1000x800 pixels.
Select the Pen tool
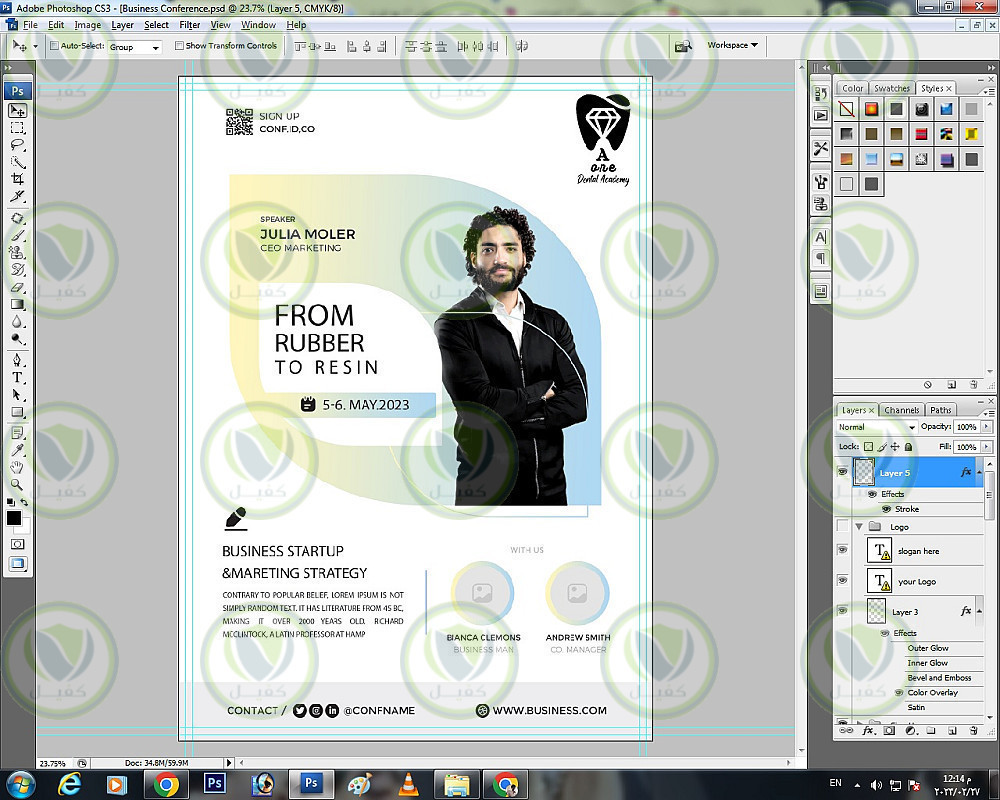tap(17, 360)
